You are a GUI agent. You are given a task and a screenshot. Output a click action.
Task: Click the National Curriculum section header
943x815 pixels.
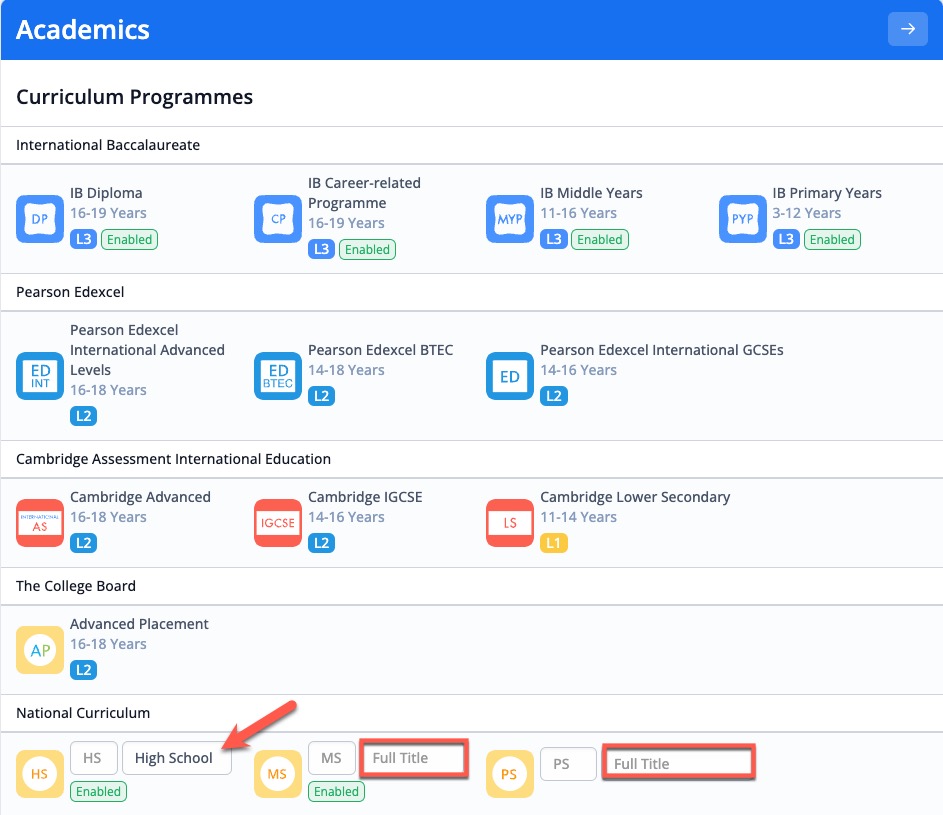coord(83,713)
